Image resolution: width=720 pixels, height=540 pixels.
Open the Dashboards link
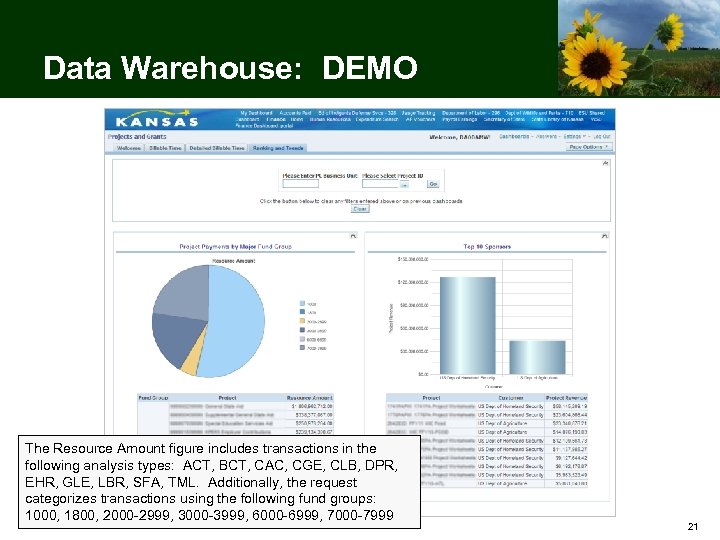[x=514, y=136]
